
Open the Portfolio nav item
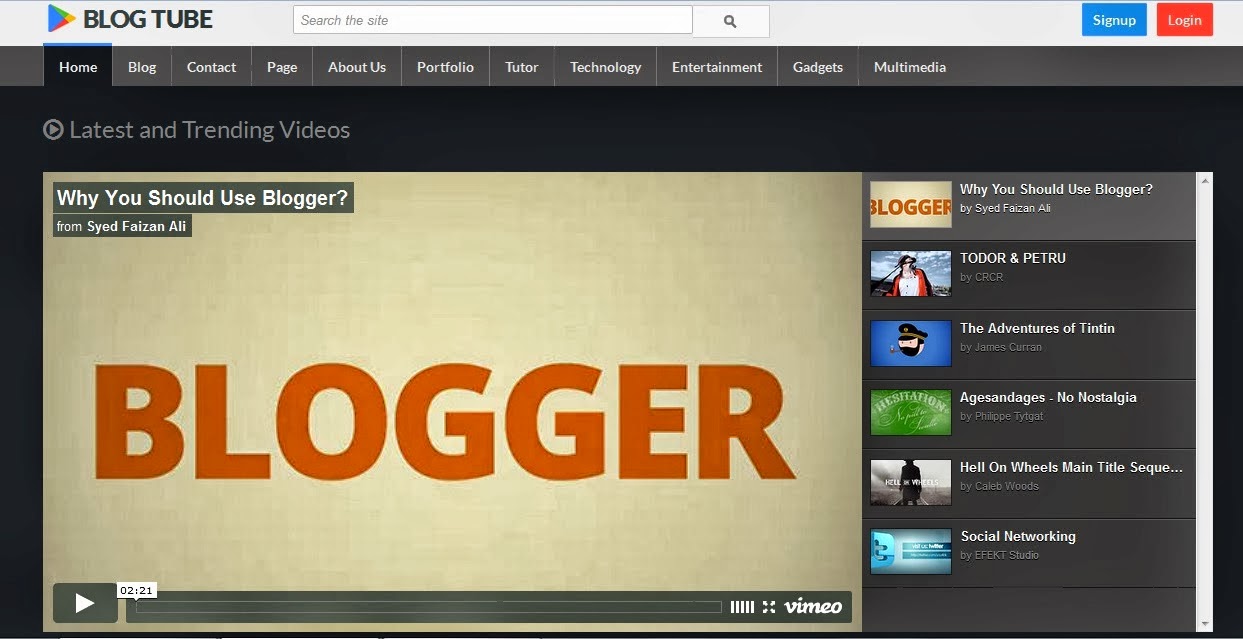[445, 67]
